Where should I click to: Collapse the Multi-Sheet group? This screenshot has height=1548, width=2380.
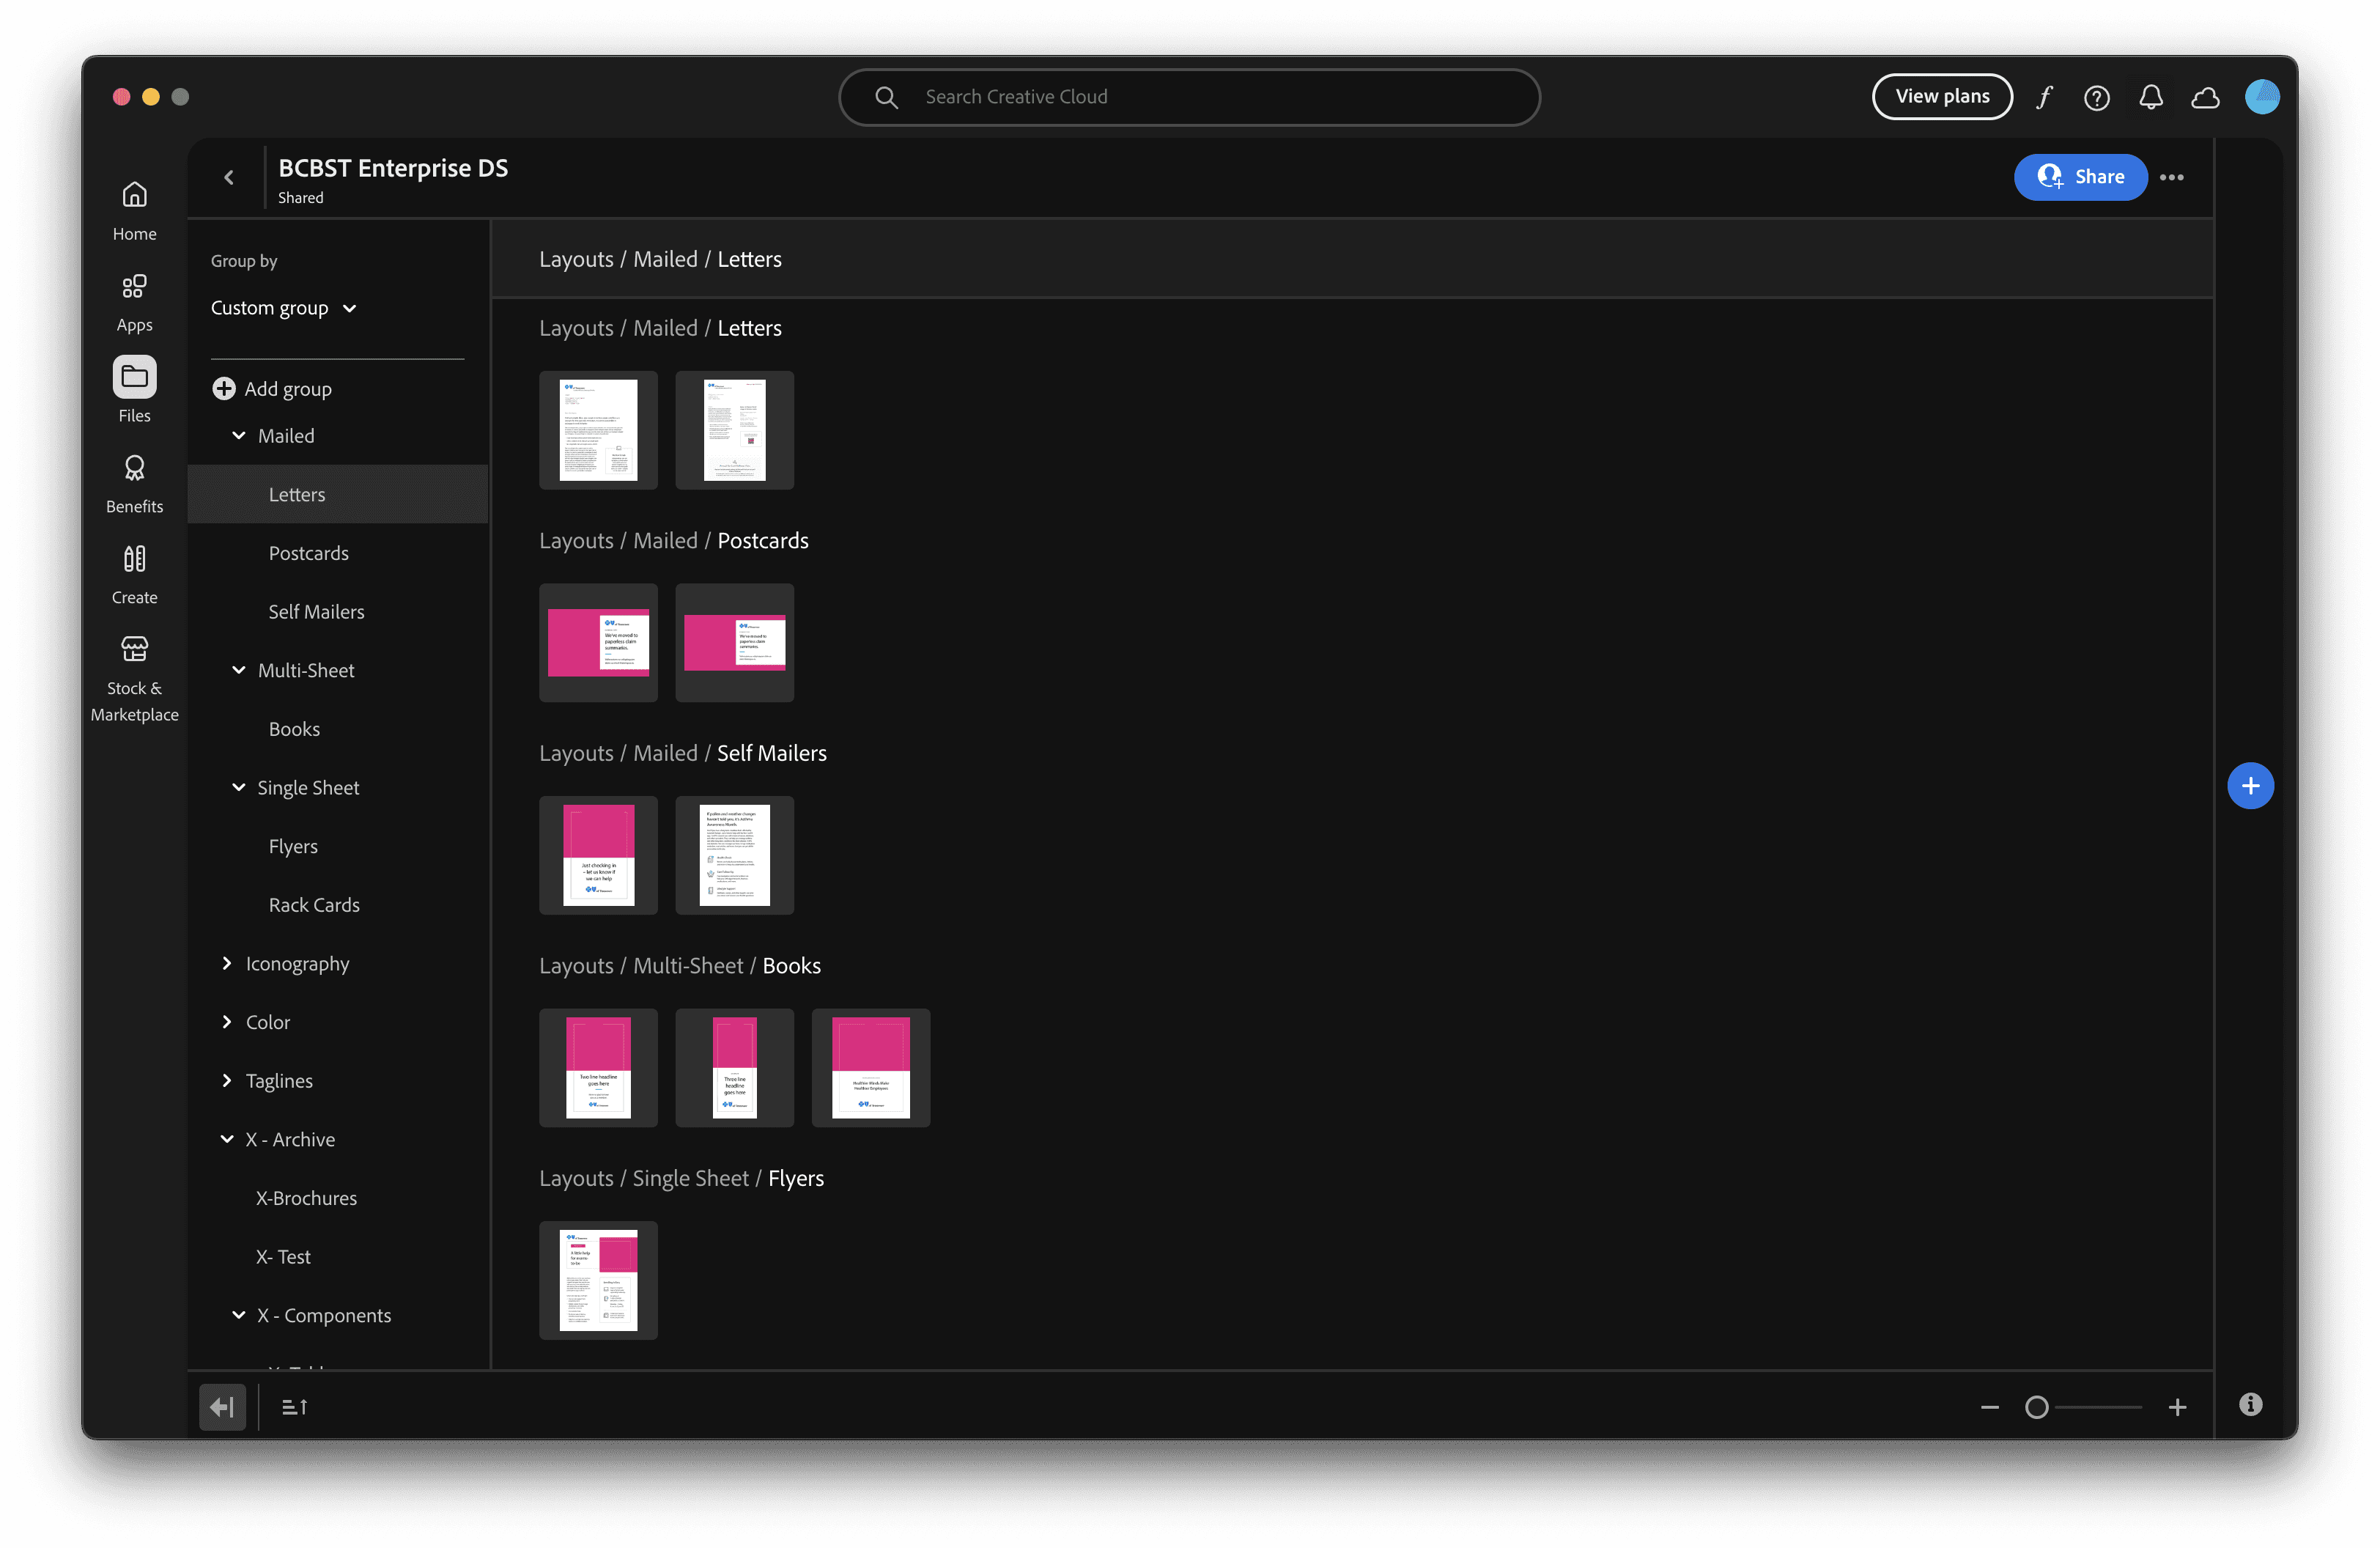[239, 670]
